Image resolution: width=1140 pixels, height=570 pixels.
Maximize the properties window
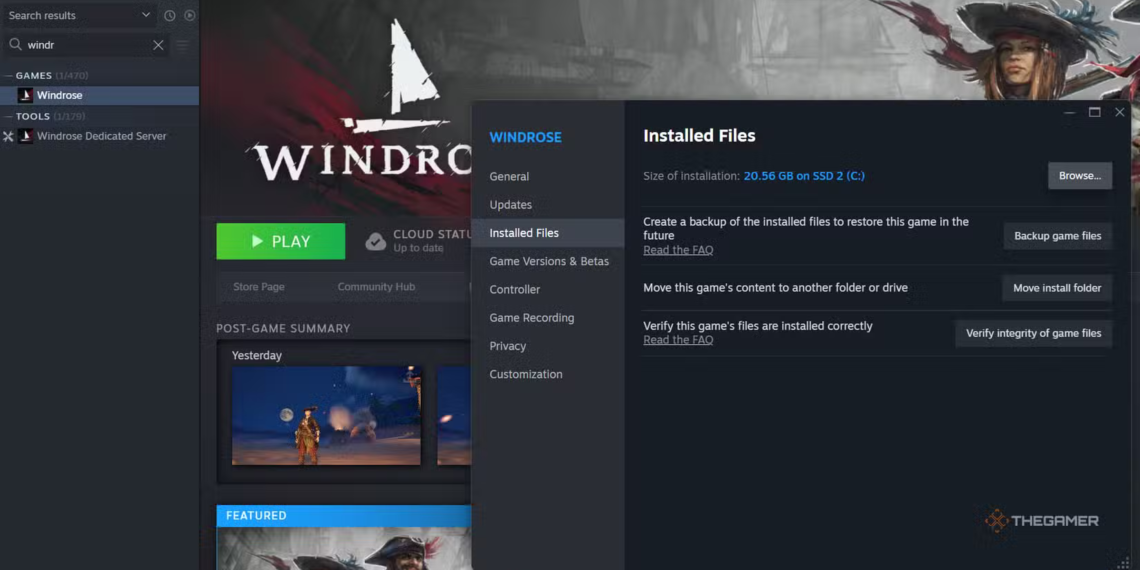coord(1094,112)
